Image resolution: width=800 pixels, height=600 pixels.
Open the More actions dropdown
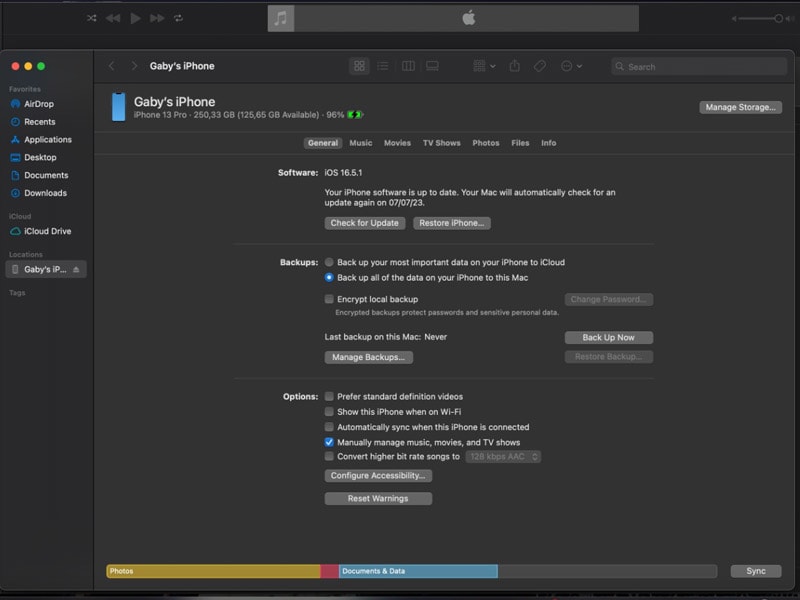571,66
